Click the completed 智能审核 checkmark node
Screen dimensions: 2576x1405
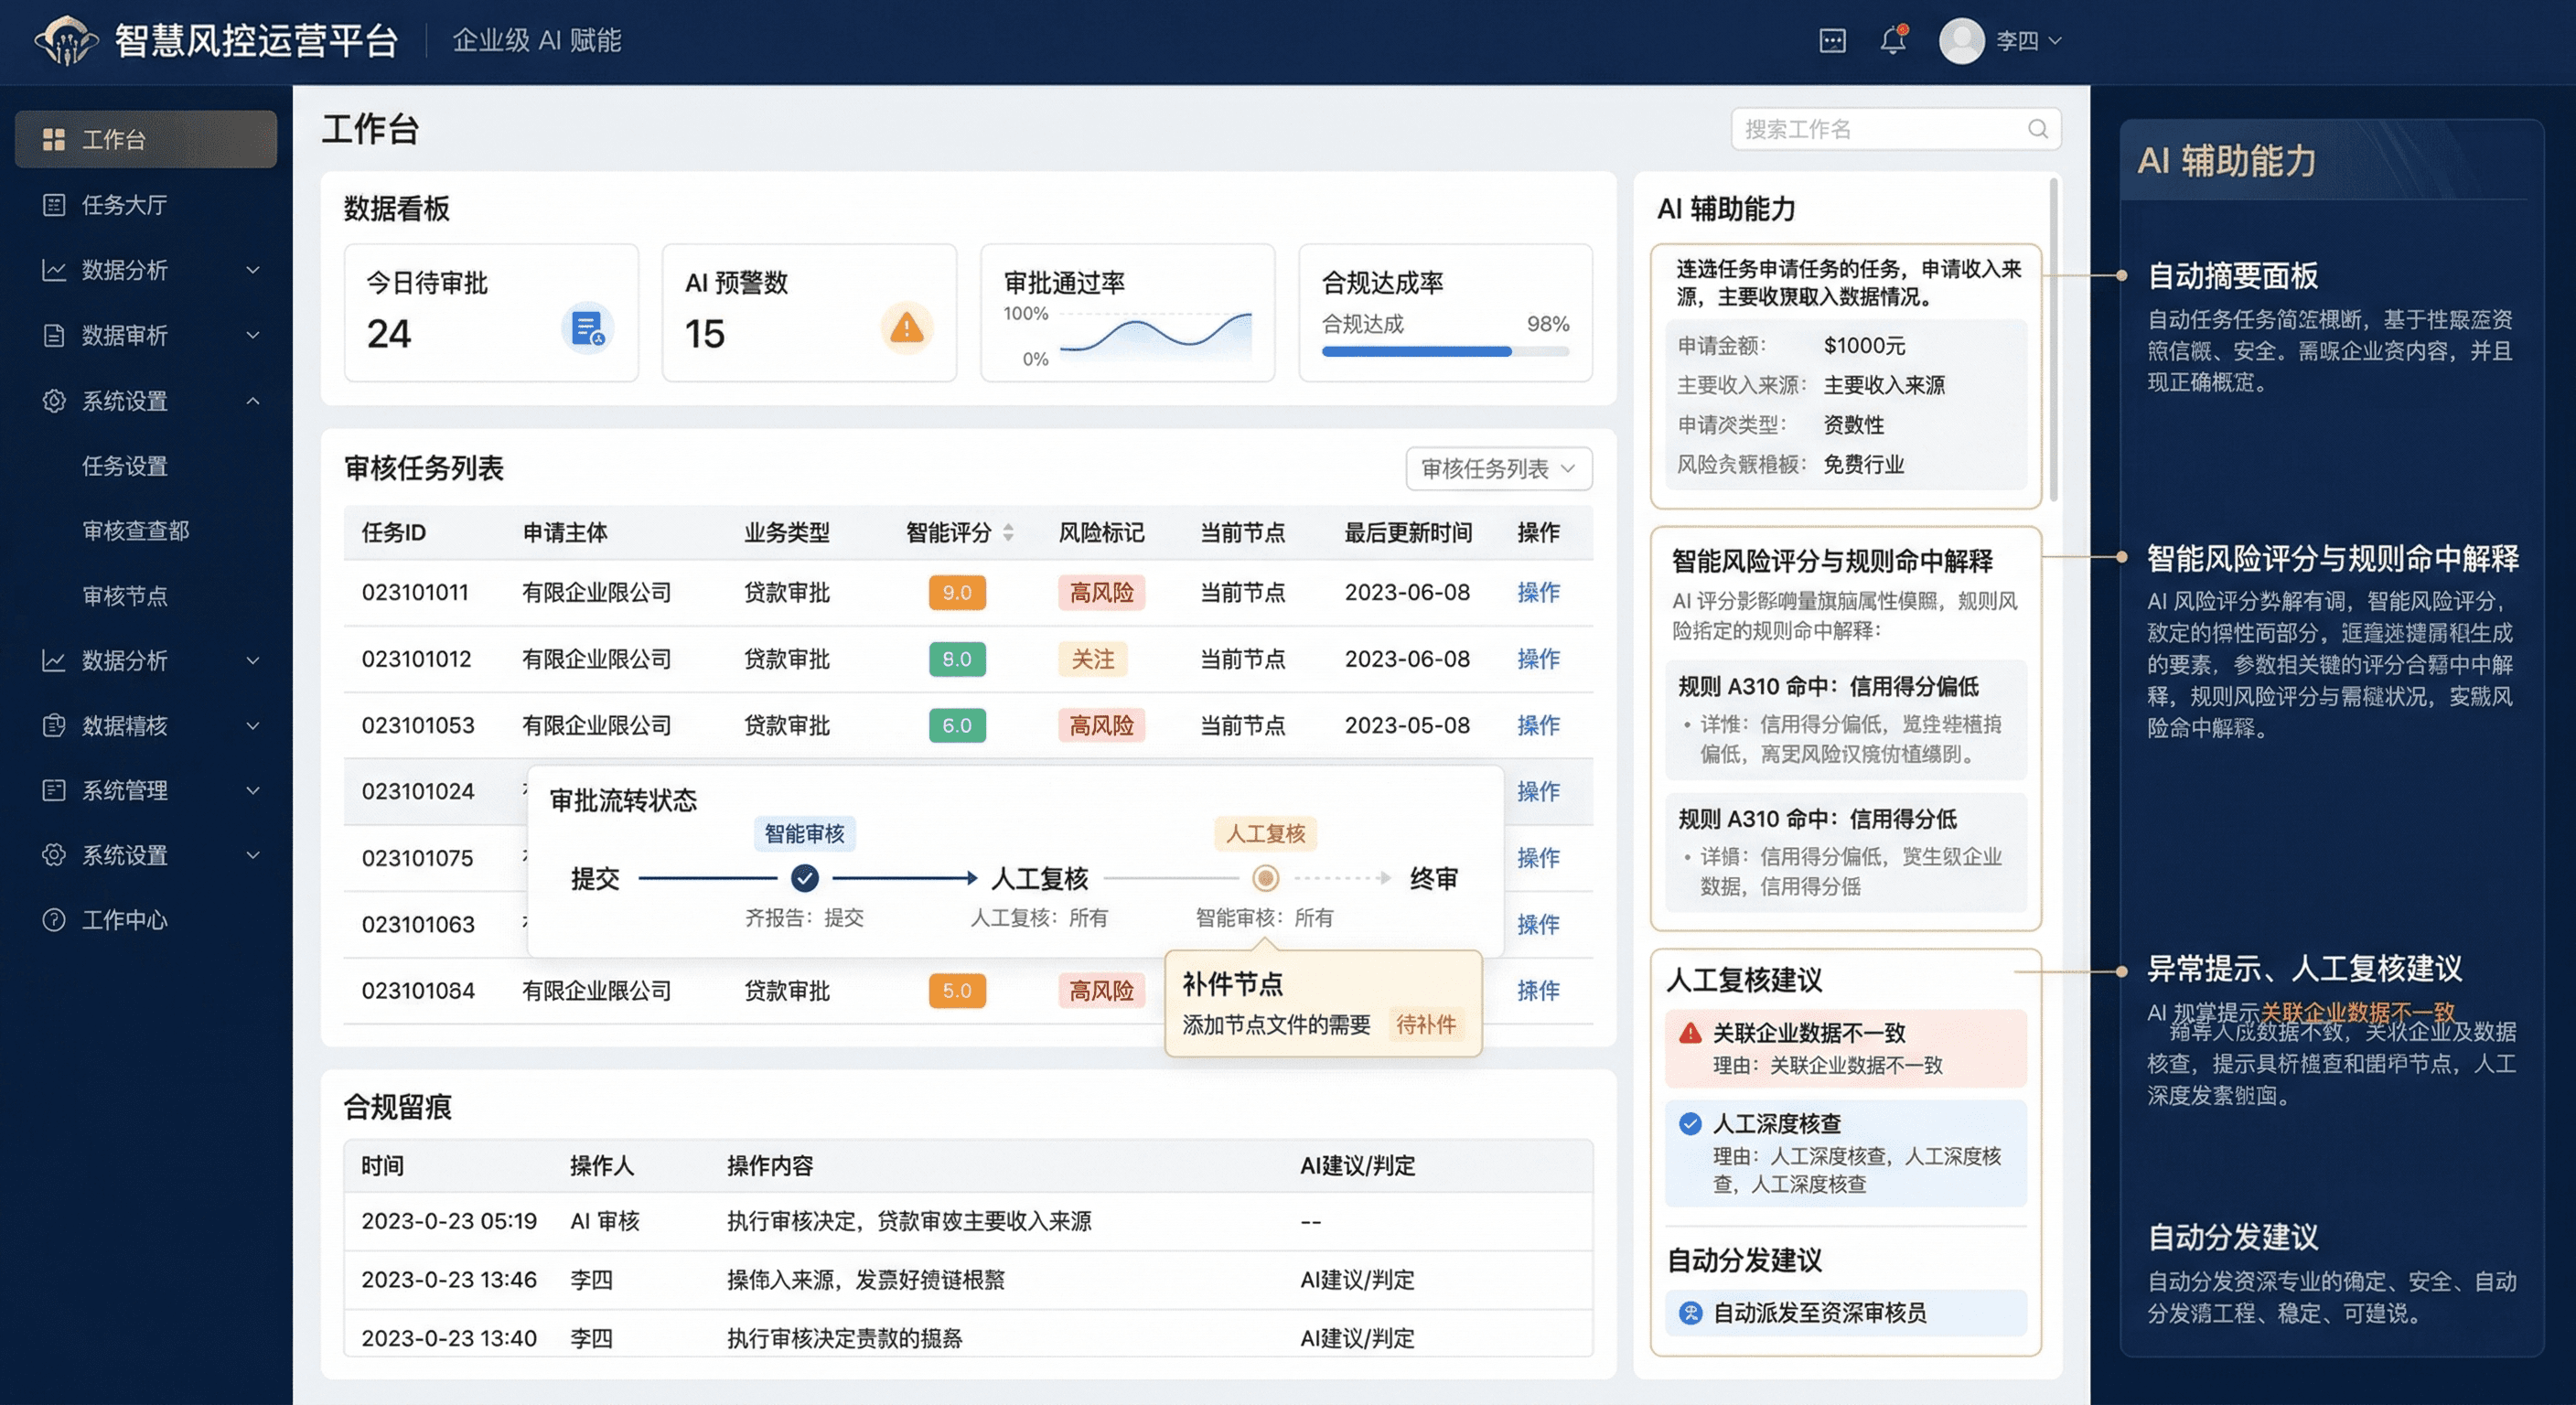click(x=804, y=878)
